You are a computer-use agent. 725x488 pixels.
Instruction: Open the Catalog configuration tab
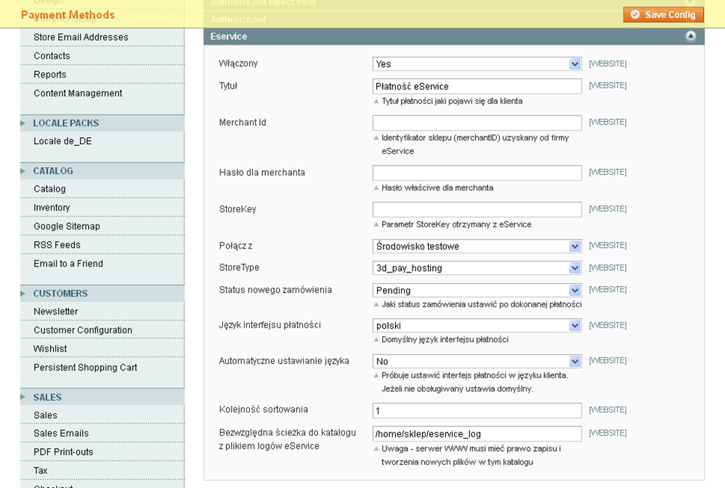click(x=102, y=189)
